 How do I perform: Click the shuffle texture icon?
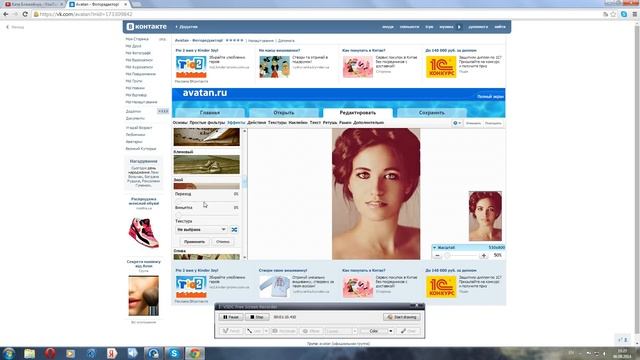(x=234, y=230)
